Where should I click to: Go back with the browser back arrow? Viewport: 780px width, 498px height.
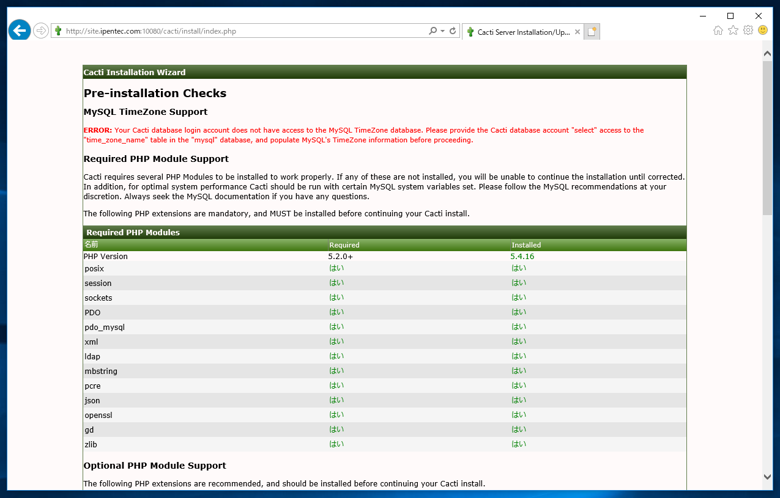coord(19,31)
